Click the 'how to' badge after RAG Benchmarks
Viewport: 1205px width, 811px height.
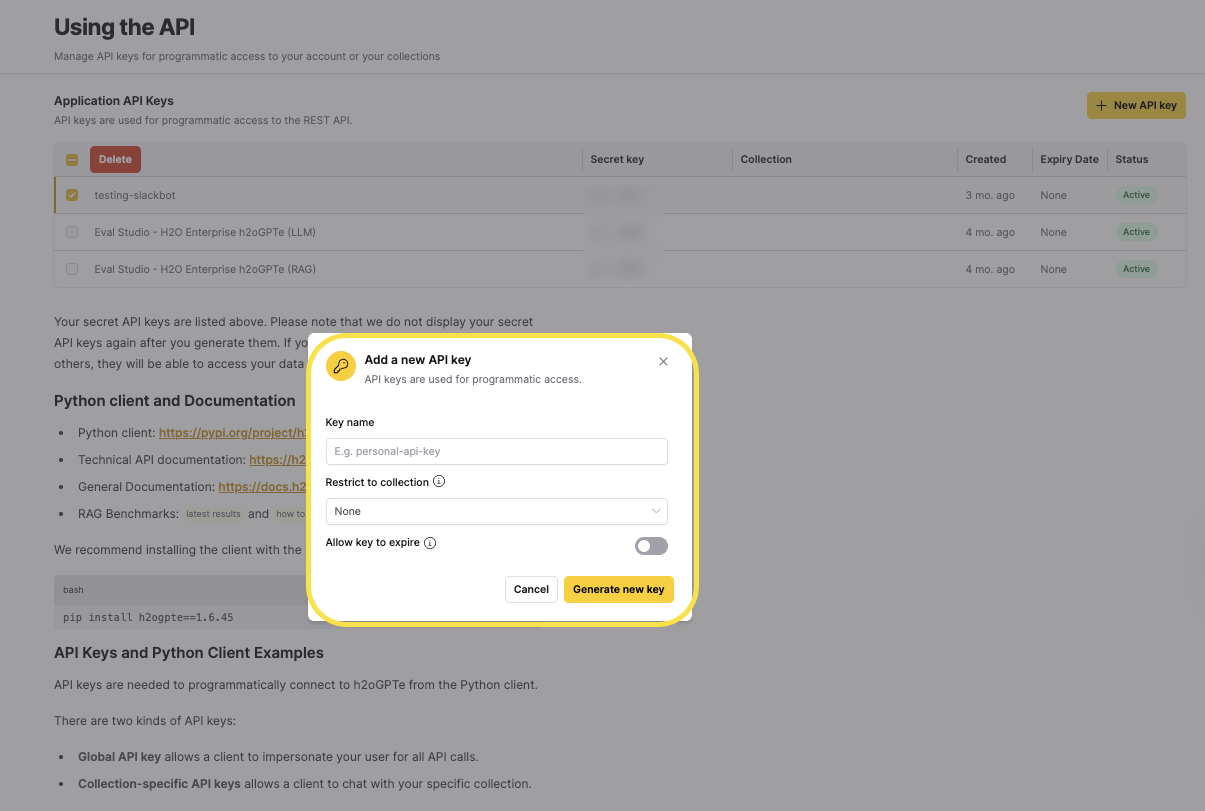click(x=291, y=513)
